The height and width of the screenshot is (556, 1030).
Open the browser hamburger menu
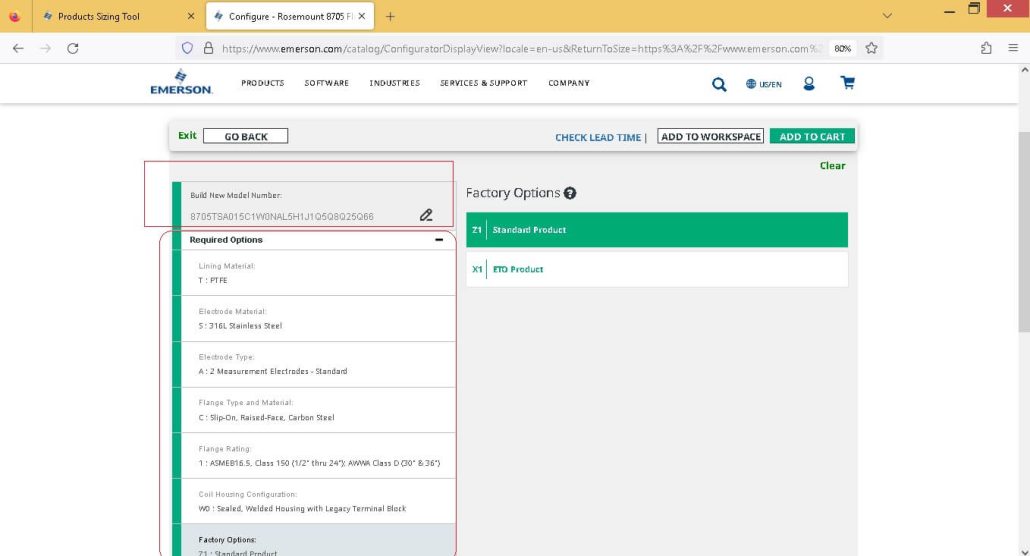coord(1013,48)
